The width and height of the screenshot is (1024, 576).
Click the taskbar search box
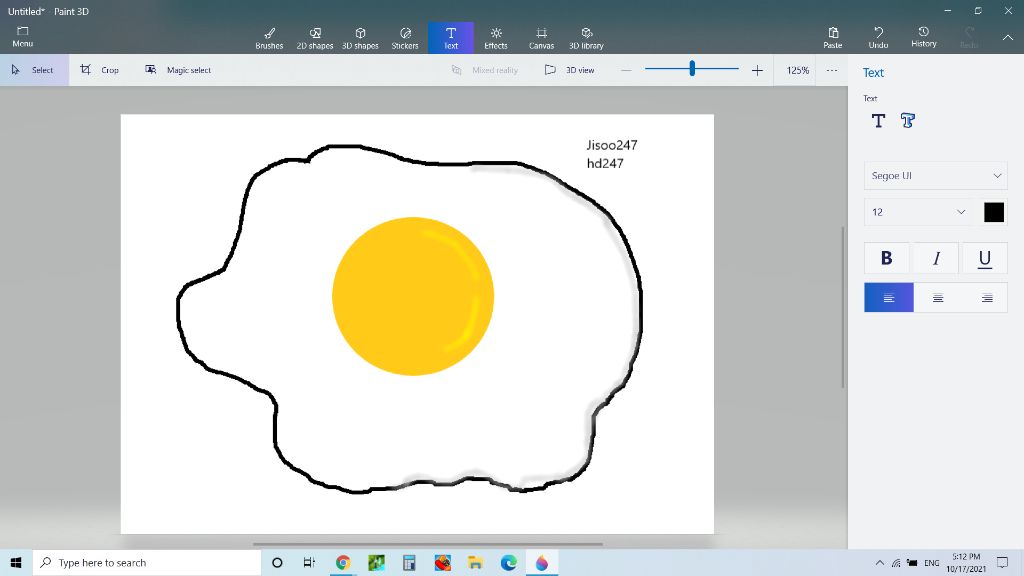[147, 562]
